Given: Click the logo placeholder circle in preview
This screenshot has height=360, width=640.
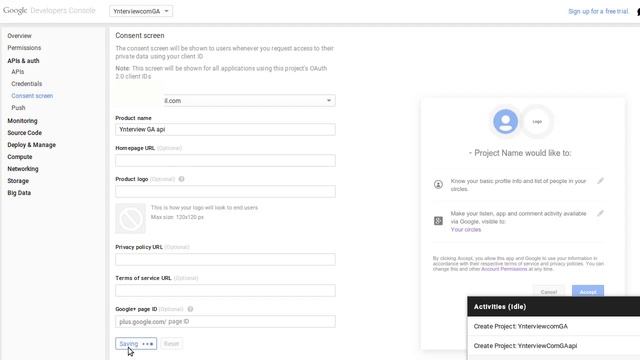Looking at the screenshot, I should pyautogui.click(x=537, y=121).
